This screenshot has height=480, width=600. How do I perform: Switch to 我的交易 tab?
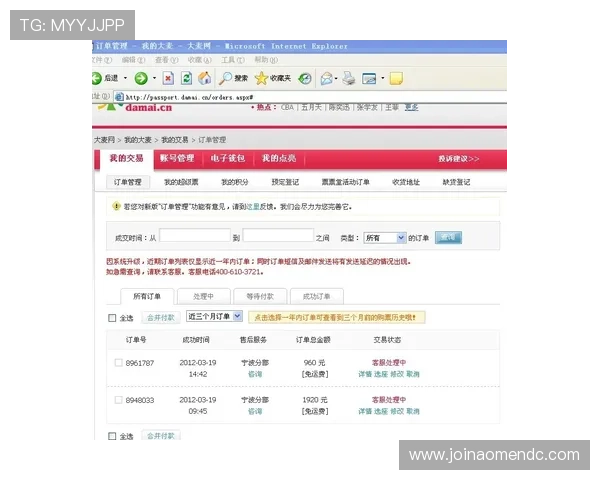coord(127,159)
